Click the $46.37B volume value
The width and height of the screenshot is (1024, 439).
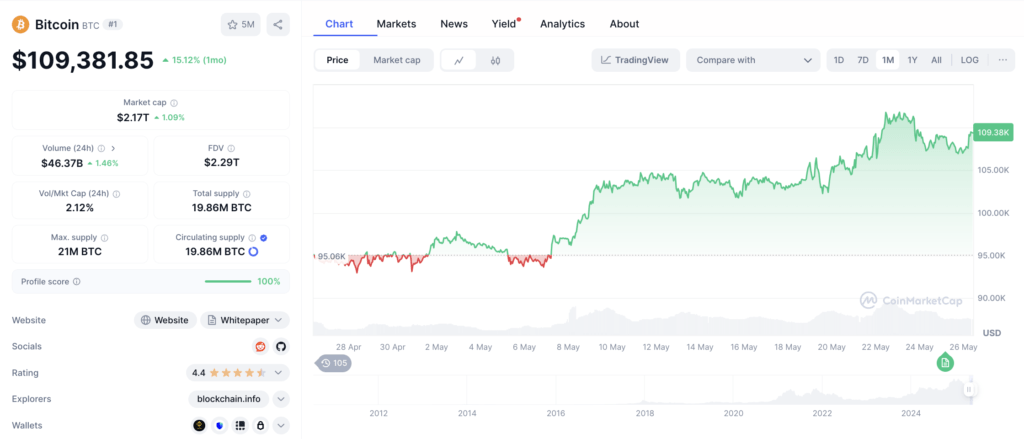pos(62,163)
